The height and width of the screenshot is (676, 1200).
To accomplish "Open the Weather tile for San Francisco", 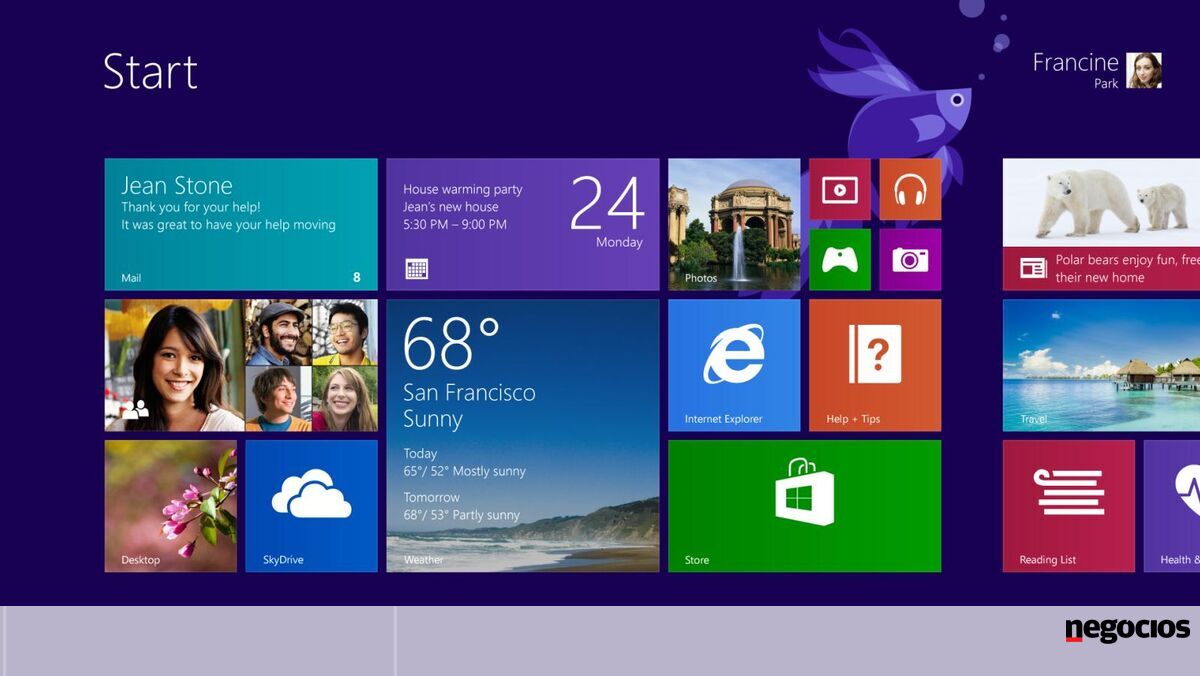I will point(523,436).
